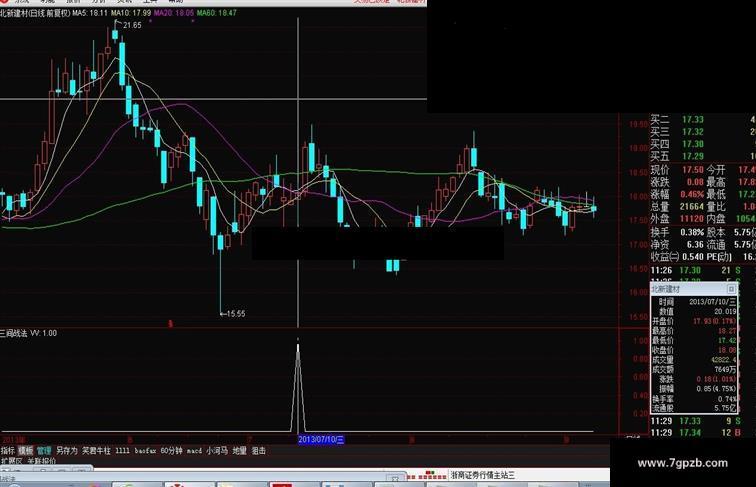Screen dimensions: 756x487
Task: Click the MA10: 17.99 label
Action: pos(131,13)
